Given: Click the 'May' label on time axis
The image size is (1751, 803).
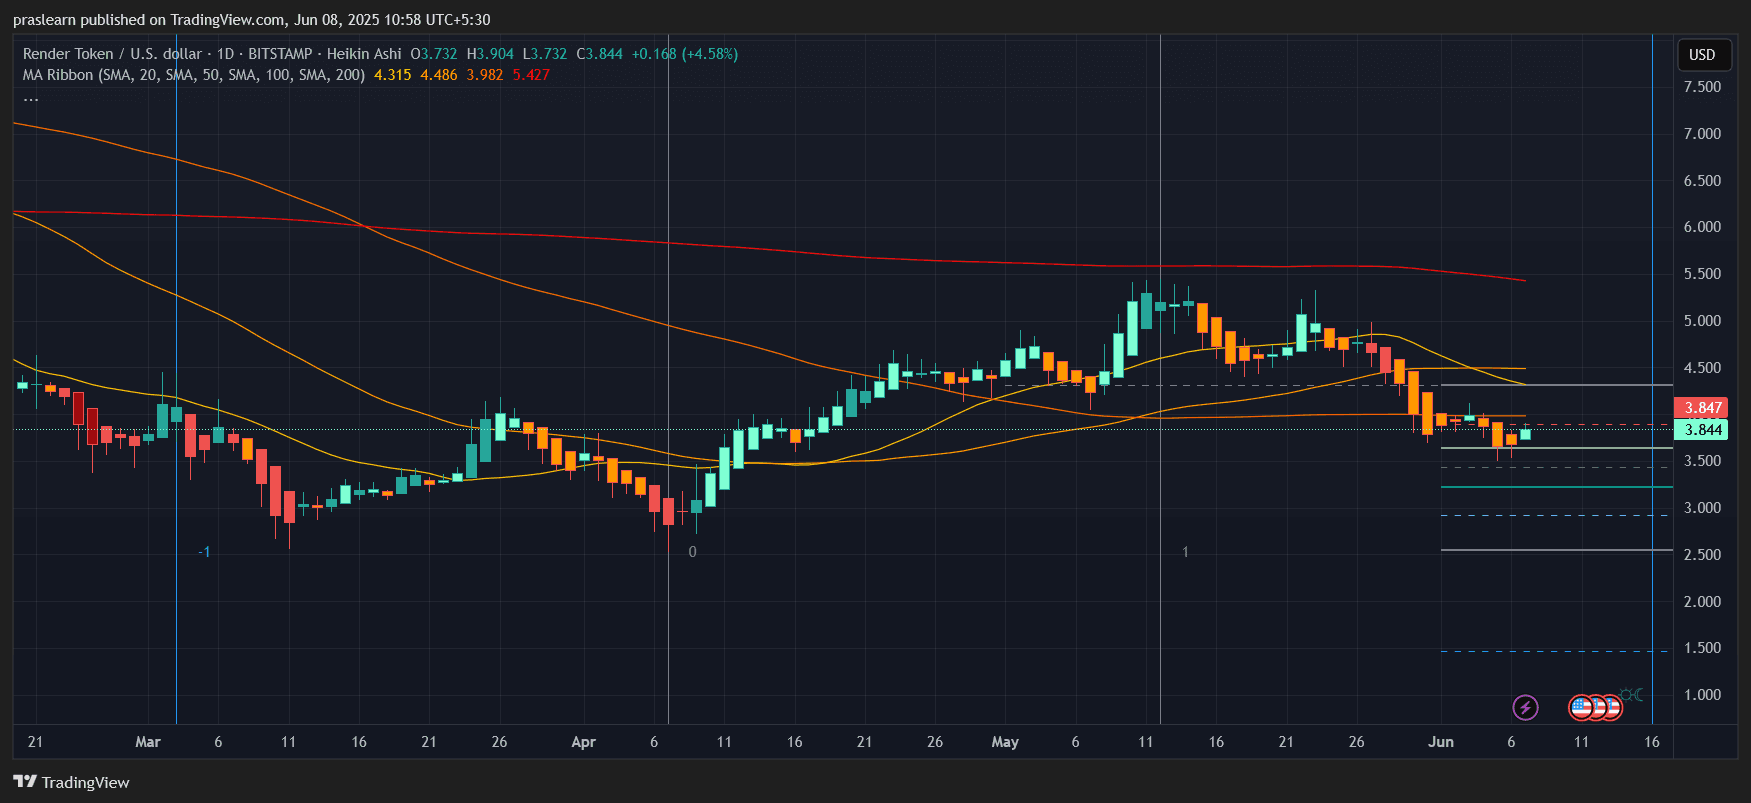Looking at the screenshot, I should pos(1005,742).
